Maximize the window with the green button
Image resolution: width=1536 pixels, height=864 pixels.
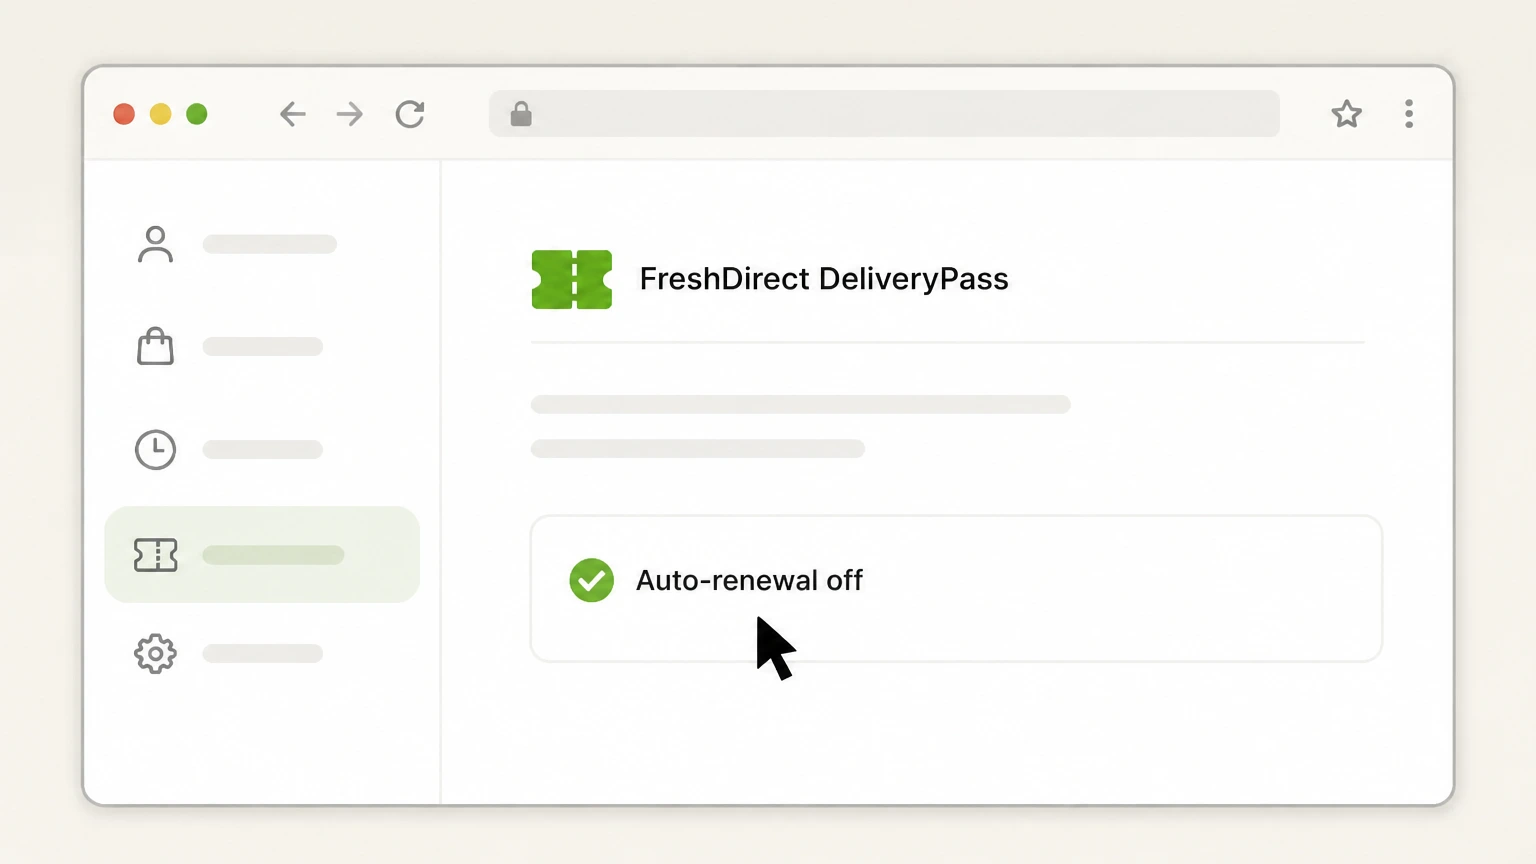pyautogui.click(x=197, y=114)
